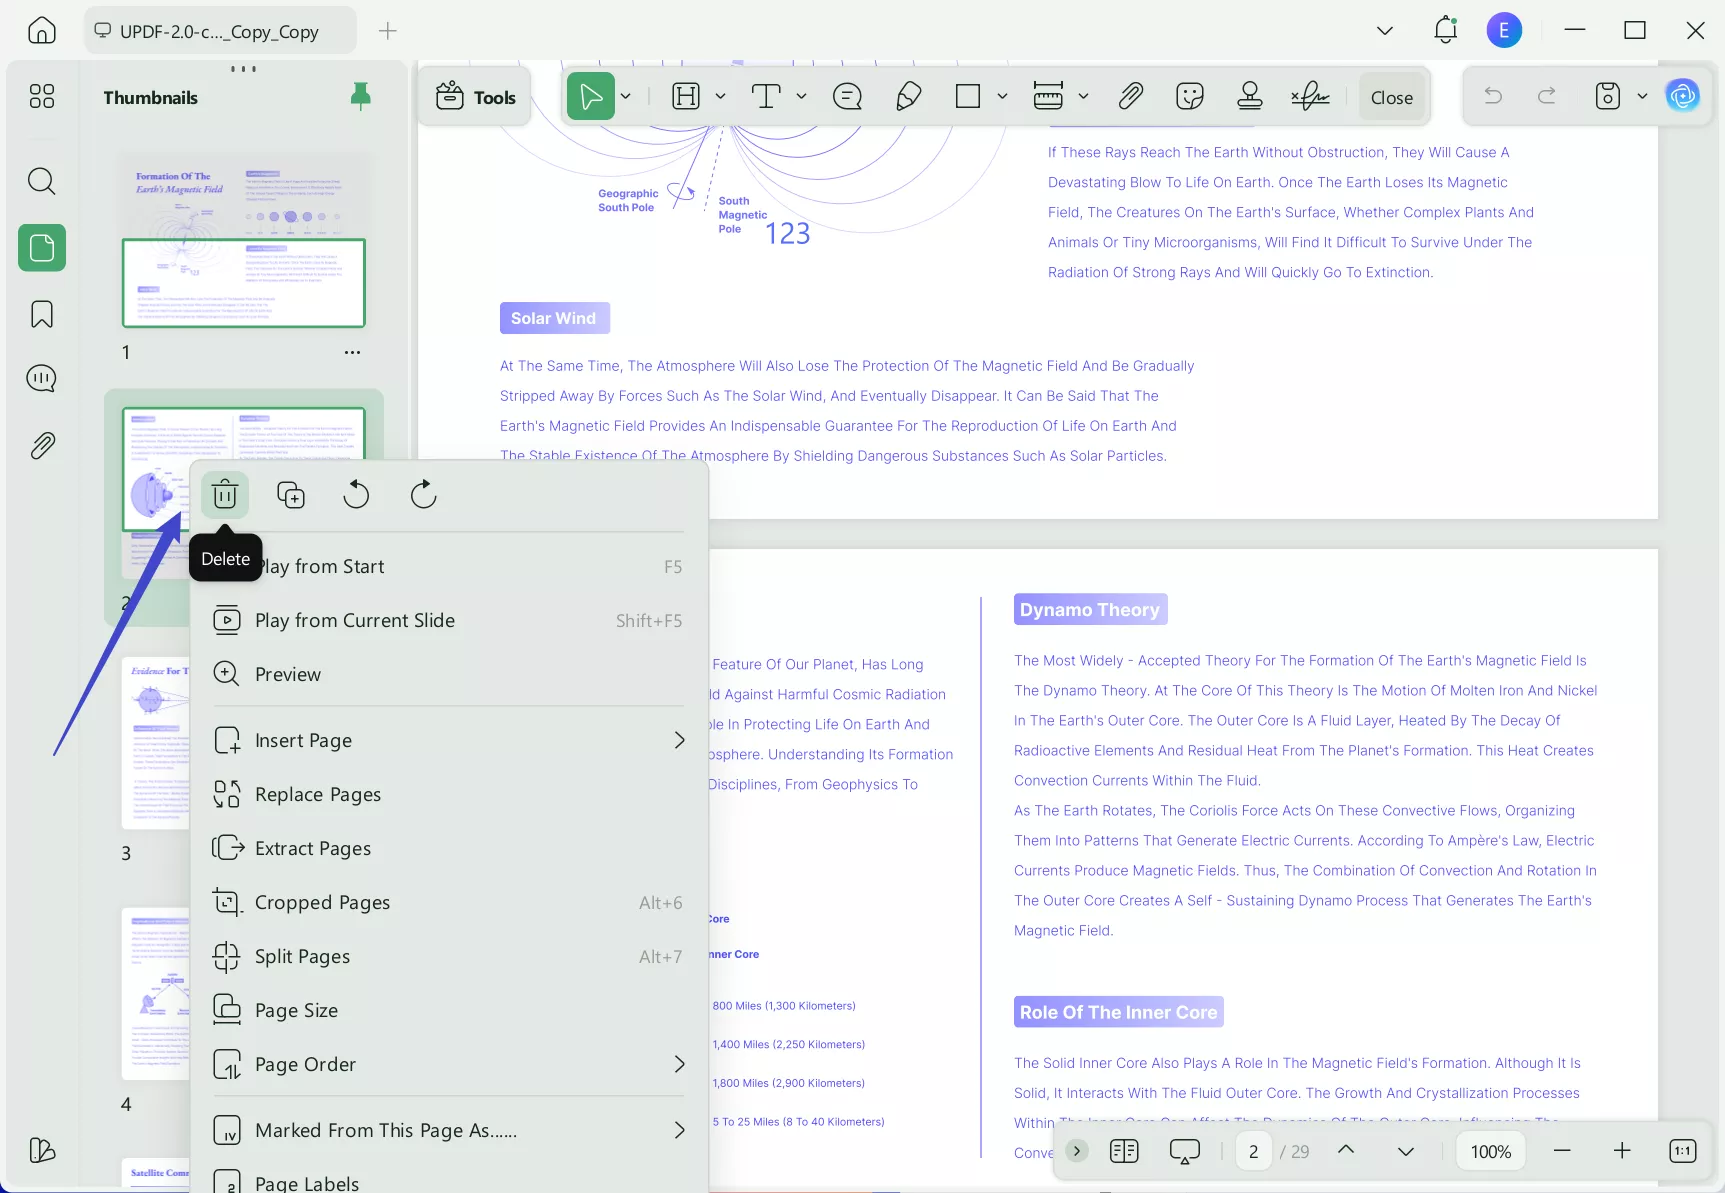Open the AI assistant
Viewport: 1725px width, 1193px height.
point(1683,95)
